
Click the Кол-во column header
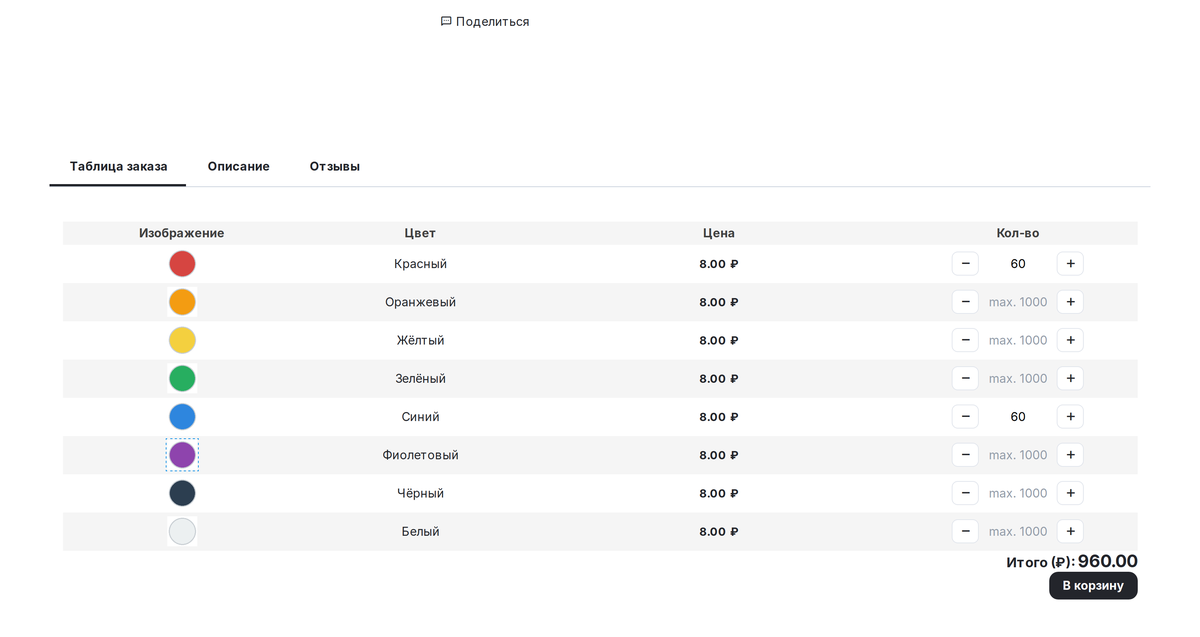(x=1018, y=233)
